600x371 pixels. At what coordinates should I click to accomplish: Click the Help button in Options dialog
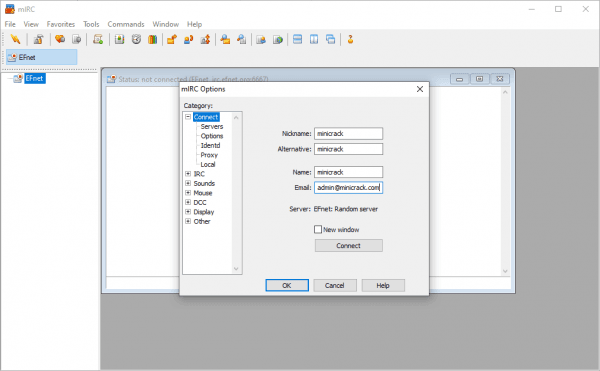pos(383,285)
